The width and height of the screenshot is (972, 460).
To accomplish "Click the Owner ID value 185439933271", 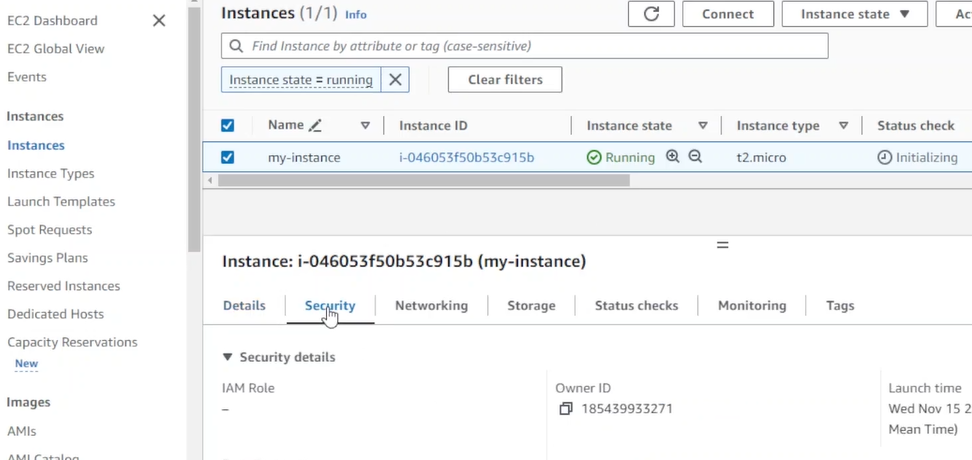I will tap(627, 409).
